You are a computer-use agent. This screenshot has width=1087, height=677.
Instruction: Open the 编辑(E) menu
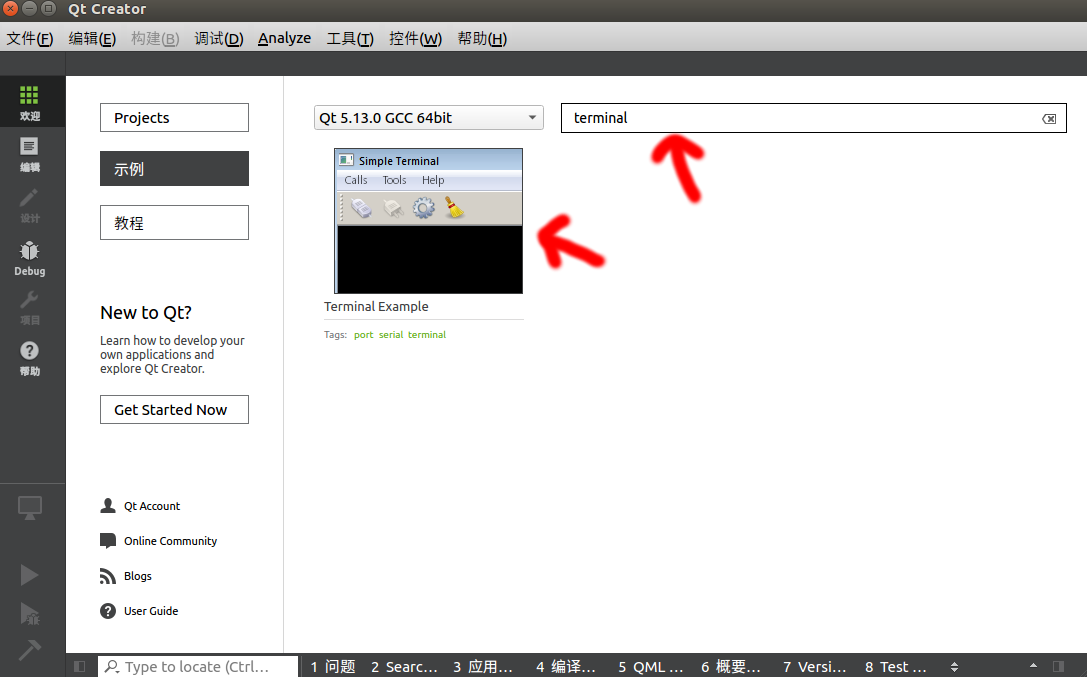click(x=92, y=39)
